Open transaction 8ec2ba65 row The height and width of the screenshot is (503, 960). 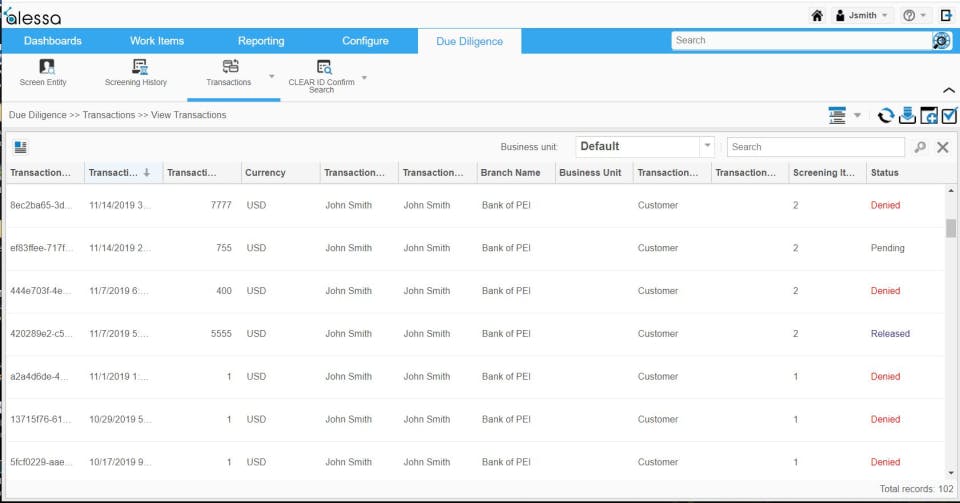coord(475,206)
